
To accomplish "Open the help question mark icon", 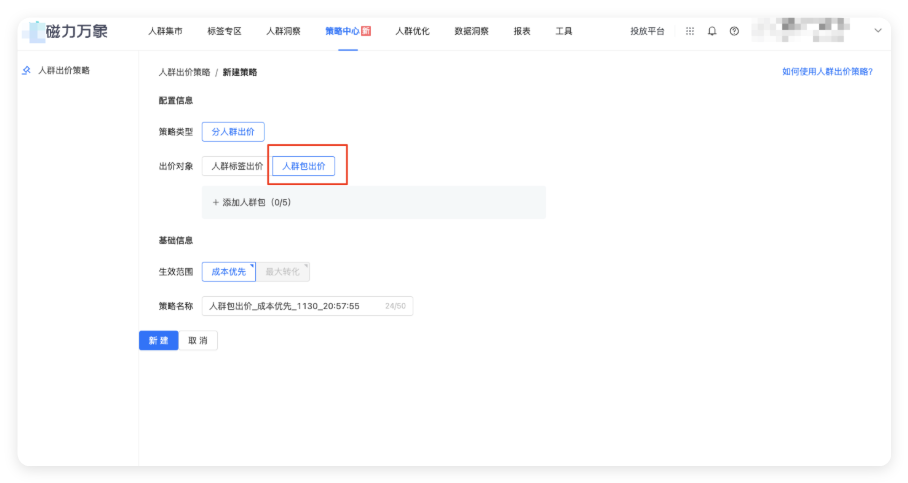I will 734,31.
